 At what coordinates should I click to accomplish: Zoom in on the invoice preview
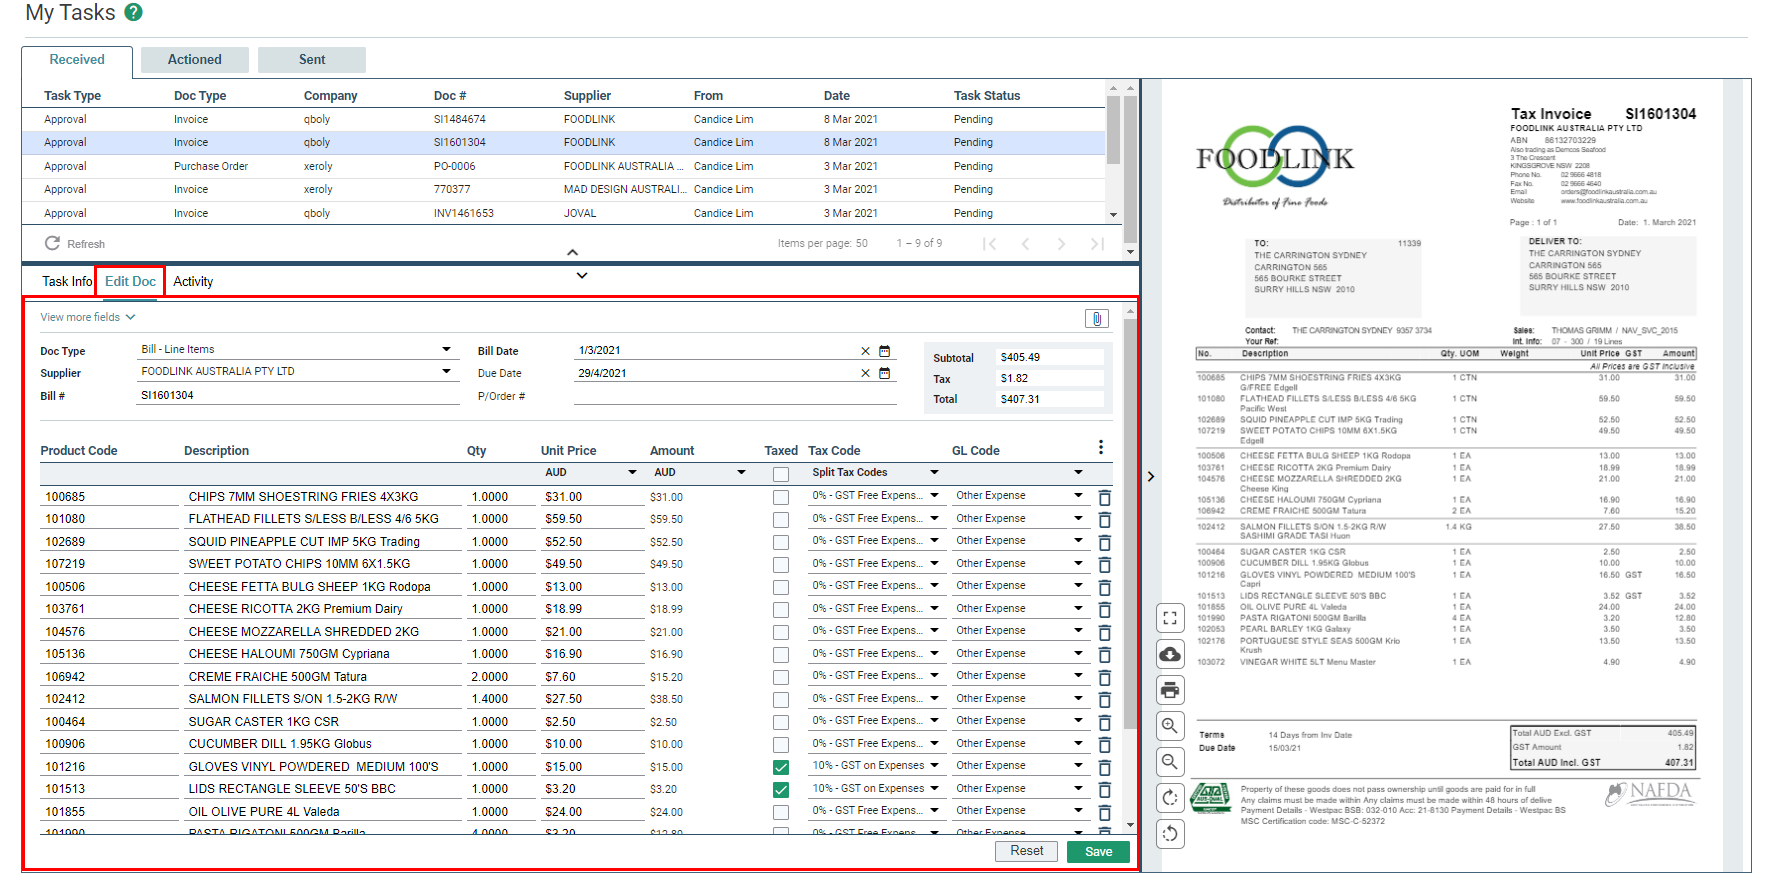(x=1170, y=726)
